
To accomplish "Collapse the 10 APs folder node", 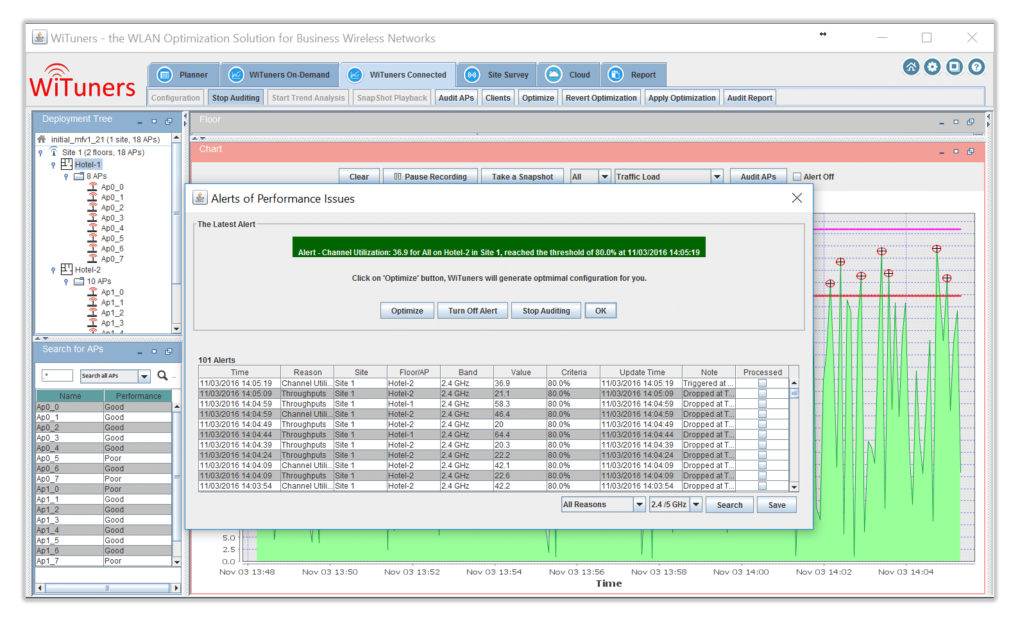I will [x=66, y=282].
